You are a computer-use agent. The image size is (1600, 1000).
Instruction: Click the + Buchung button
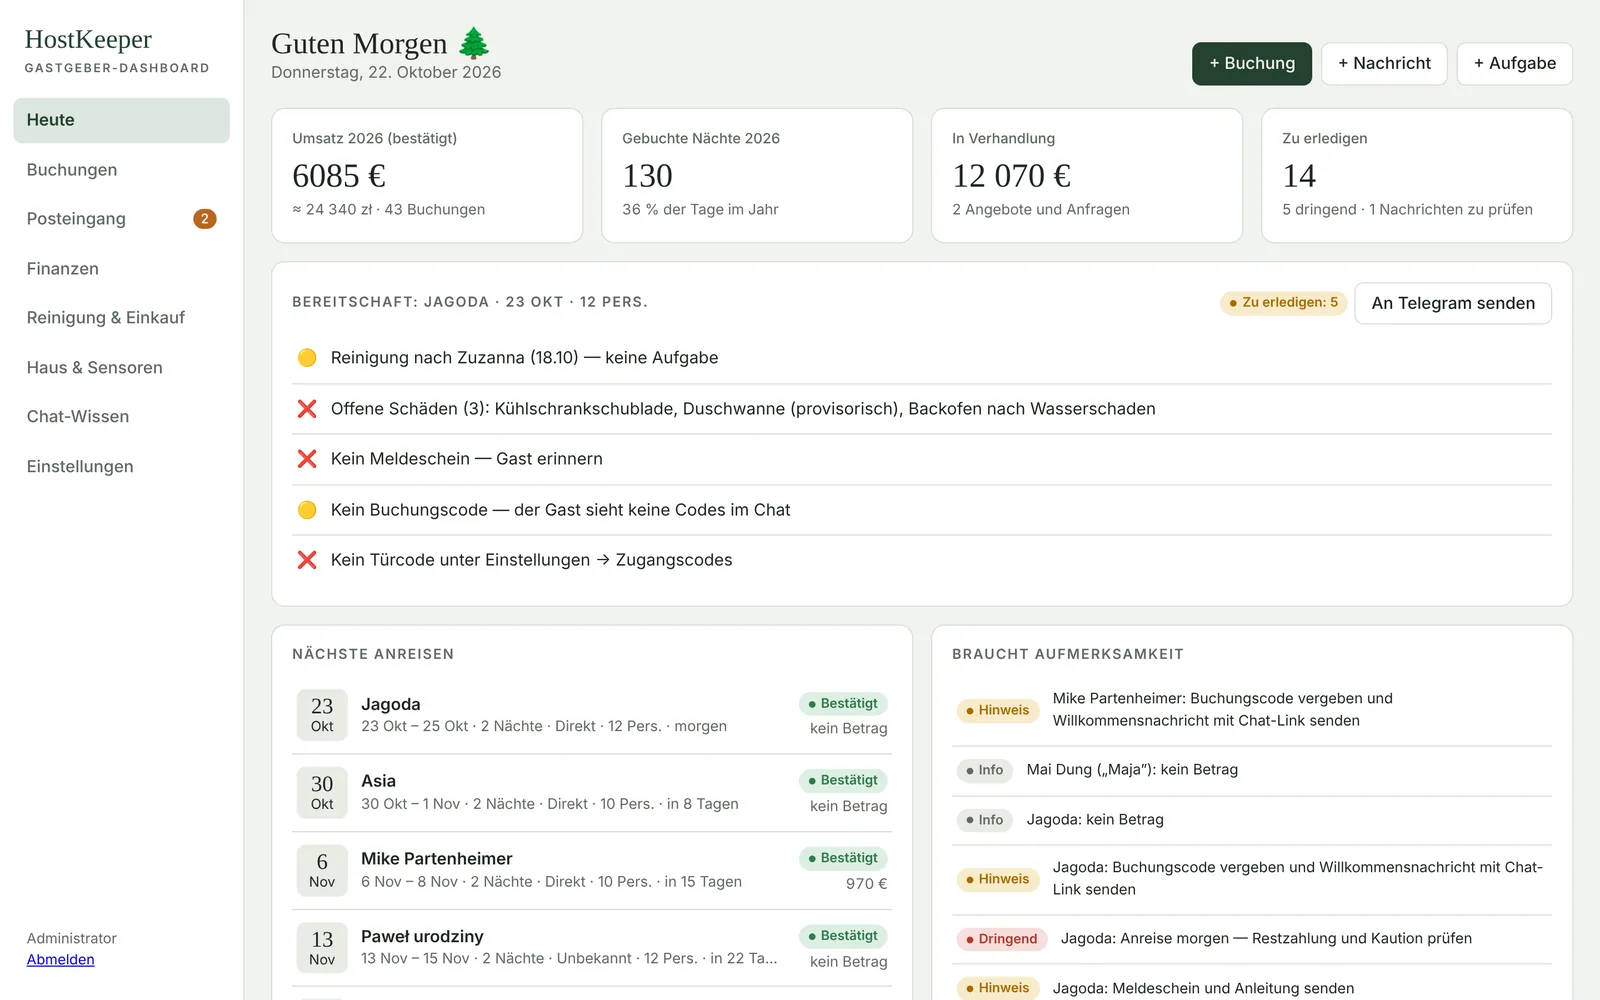(x=1251, y=64)
